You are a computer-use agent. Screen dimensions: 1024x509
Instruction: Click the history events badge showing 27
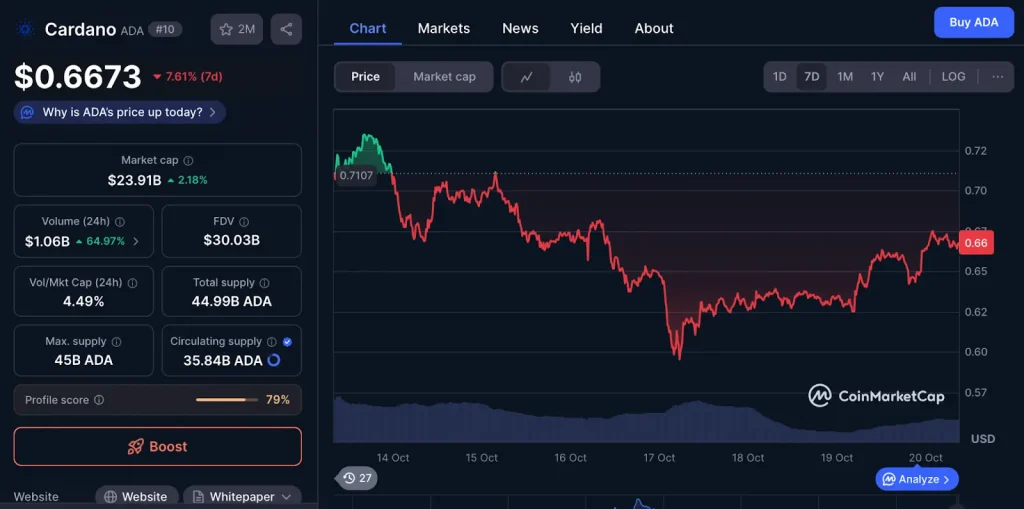357,478
